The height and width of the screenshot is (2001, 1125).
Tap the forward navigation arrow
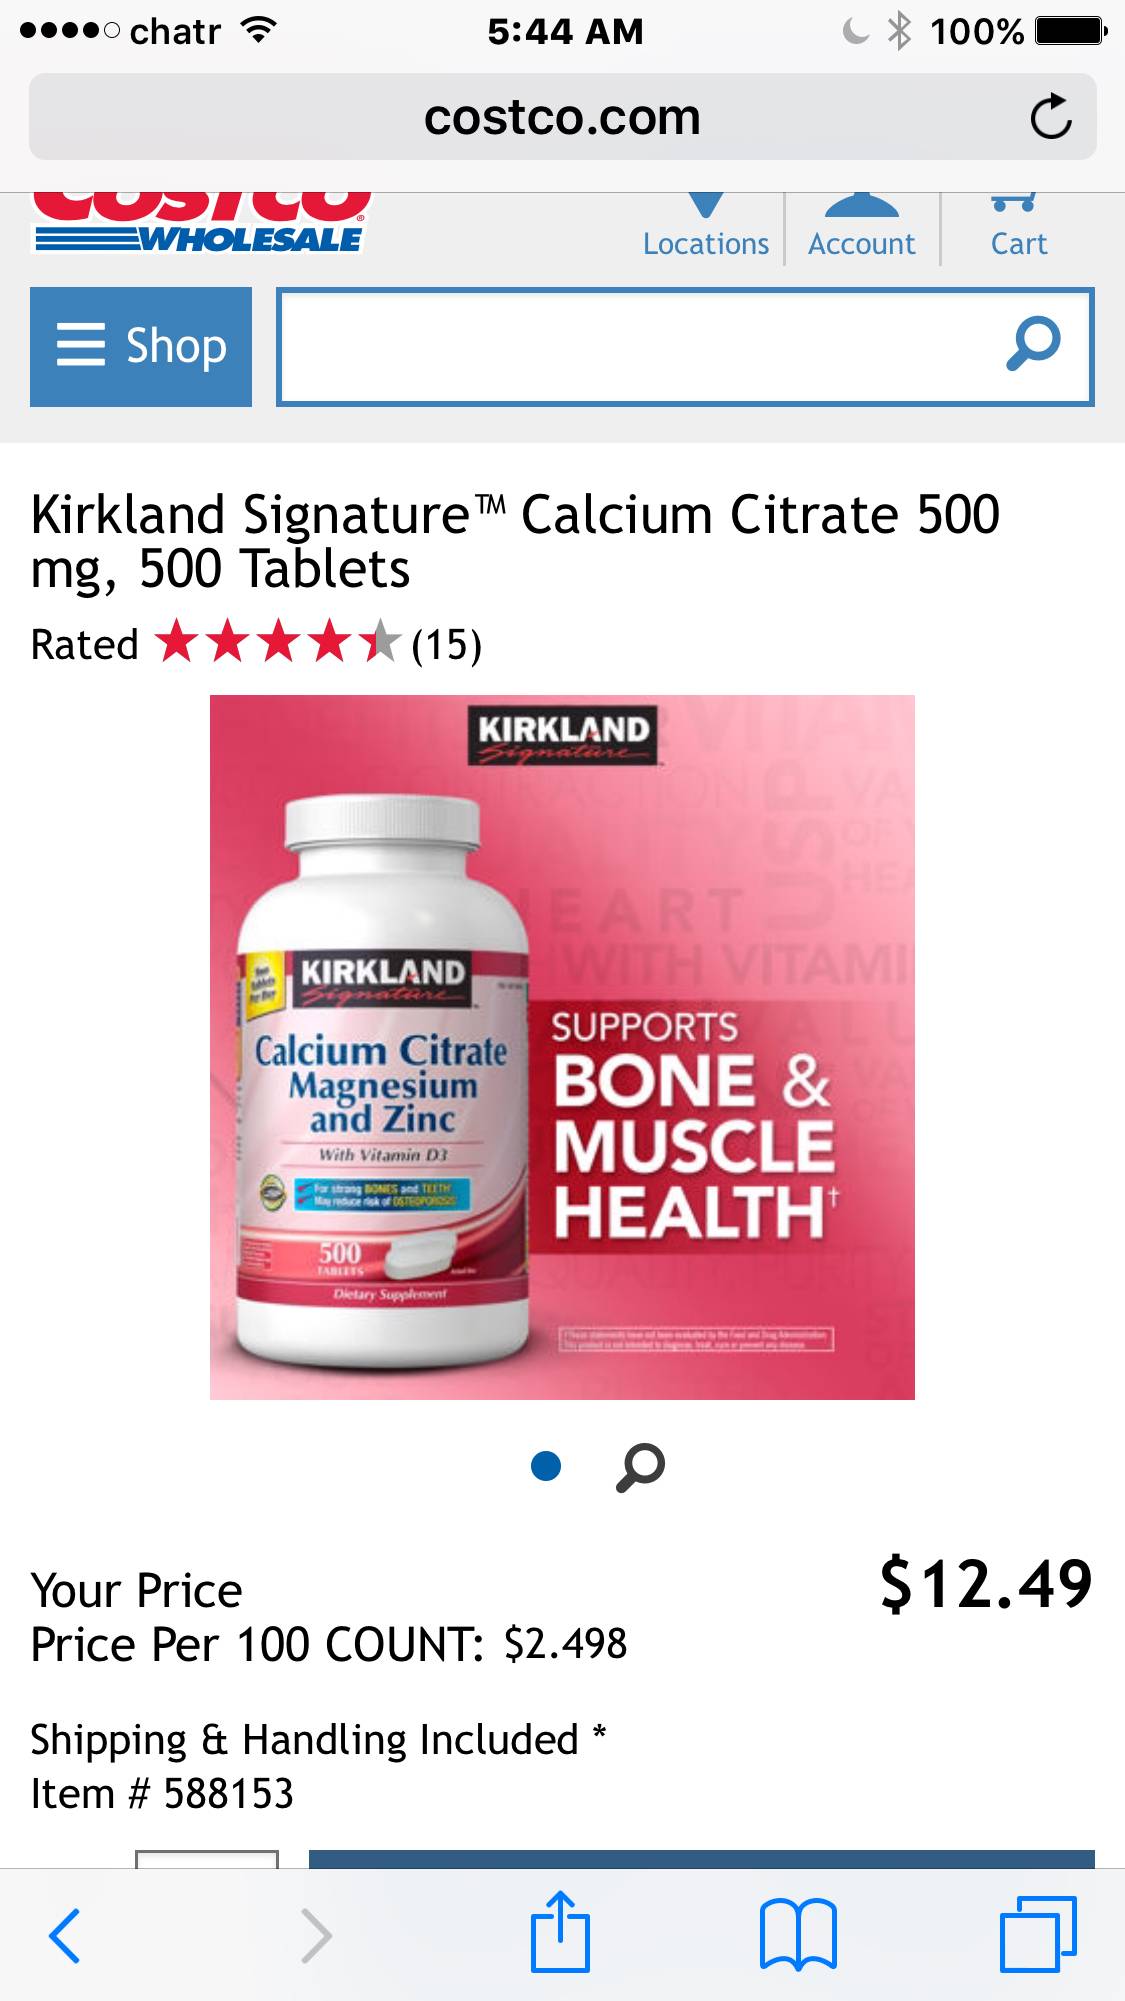316,1935
